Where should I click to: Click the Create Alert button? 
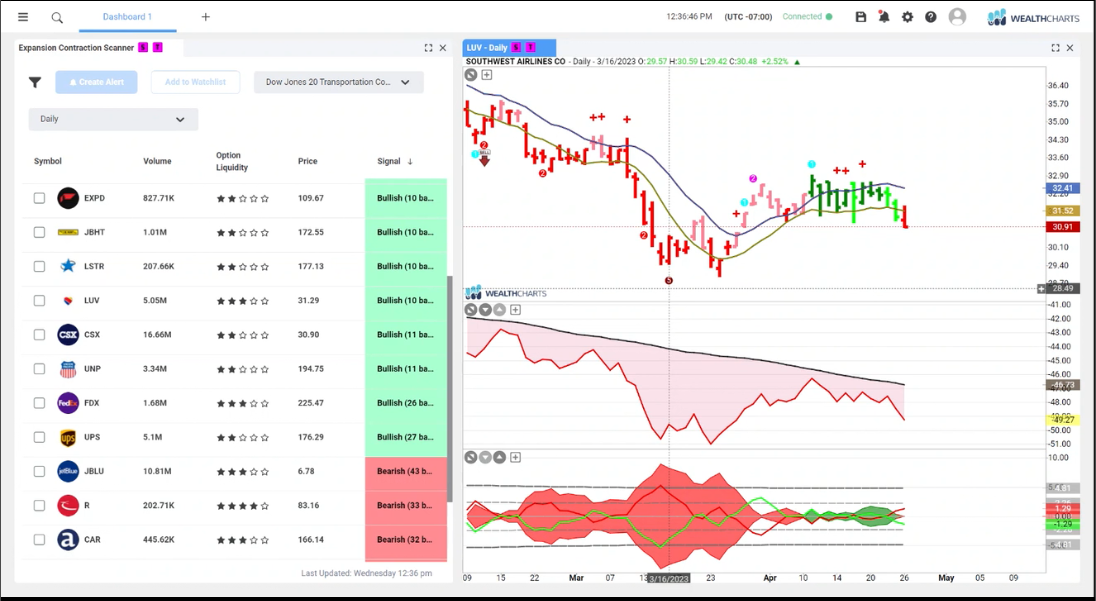point(96,82)
